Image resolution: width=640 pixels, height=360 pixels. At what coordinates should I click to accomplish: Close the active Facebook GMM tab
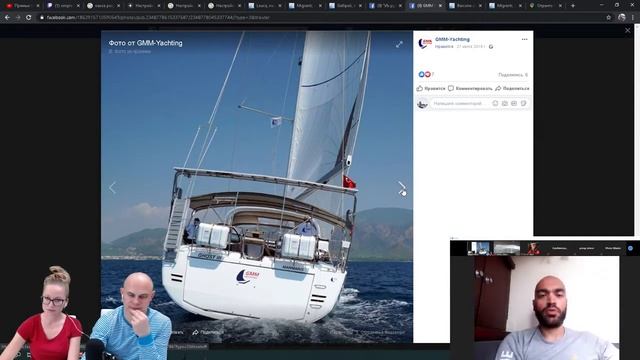tap(440, 6)
